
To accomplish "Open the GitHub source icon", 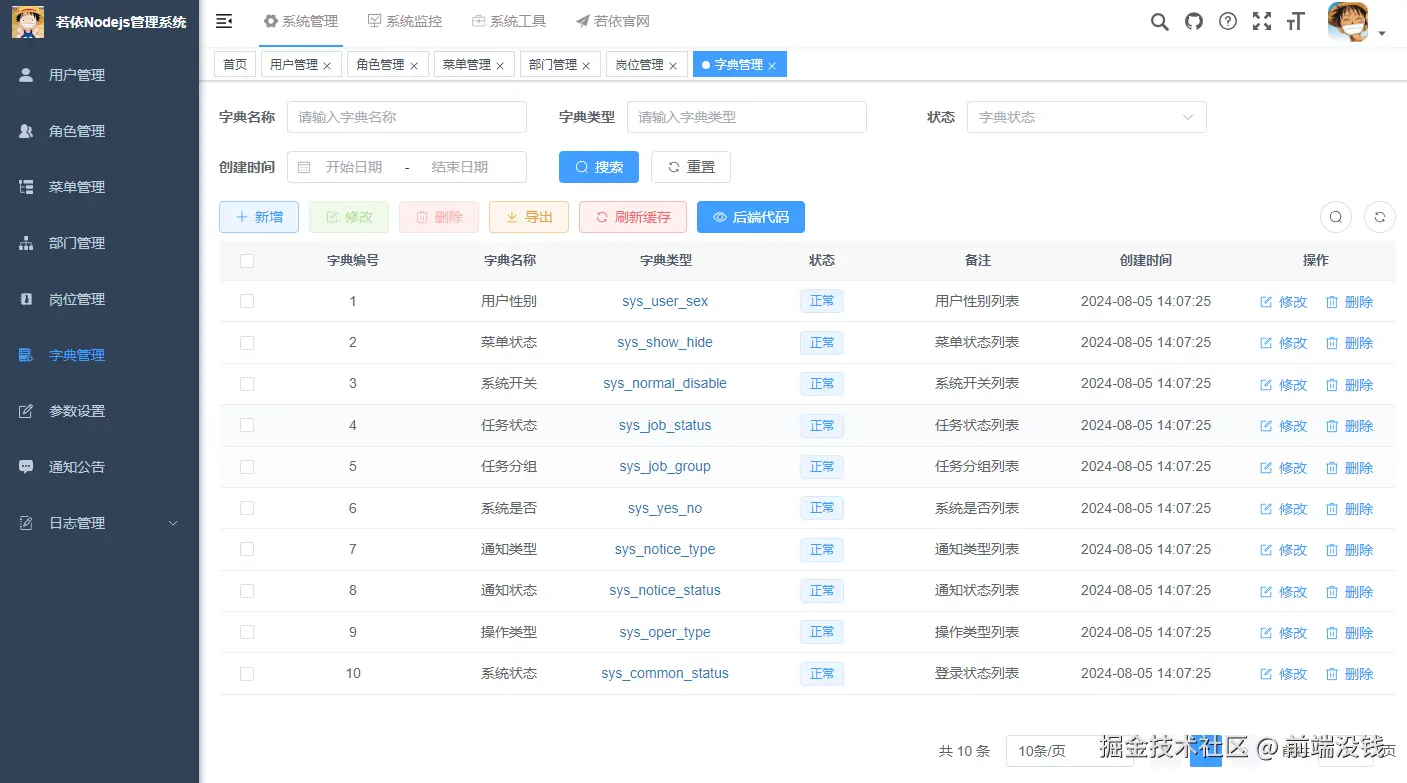I will [1194, 22].
